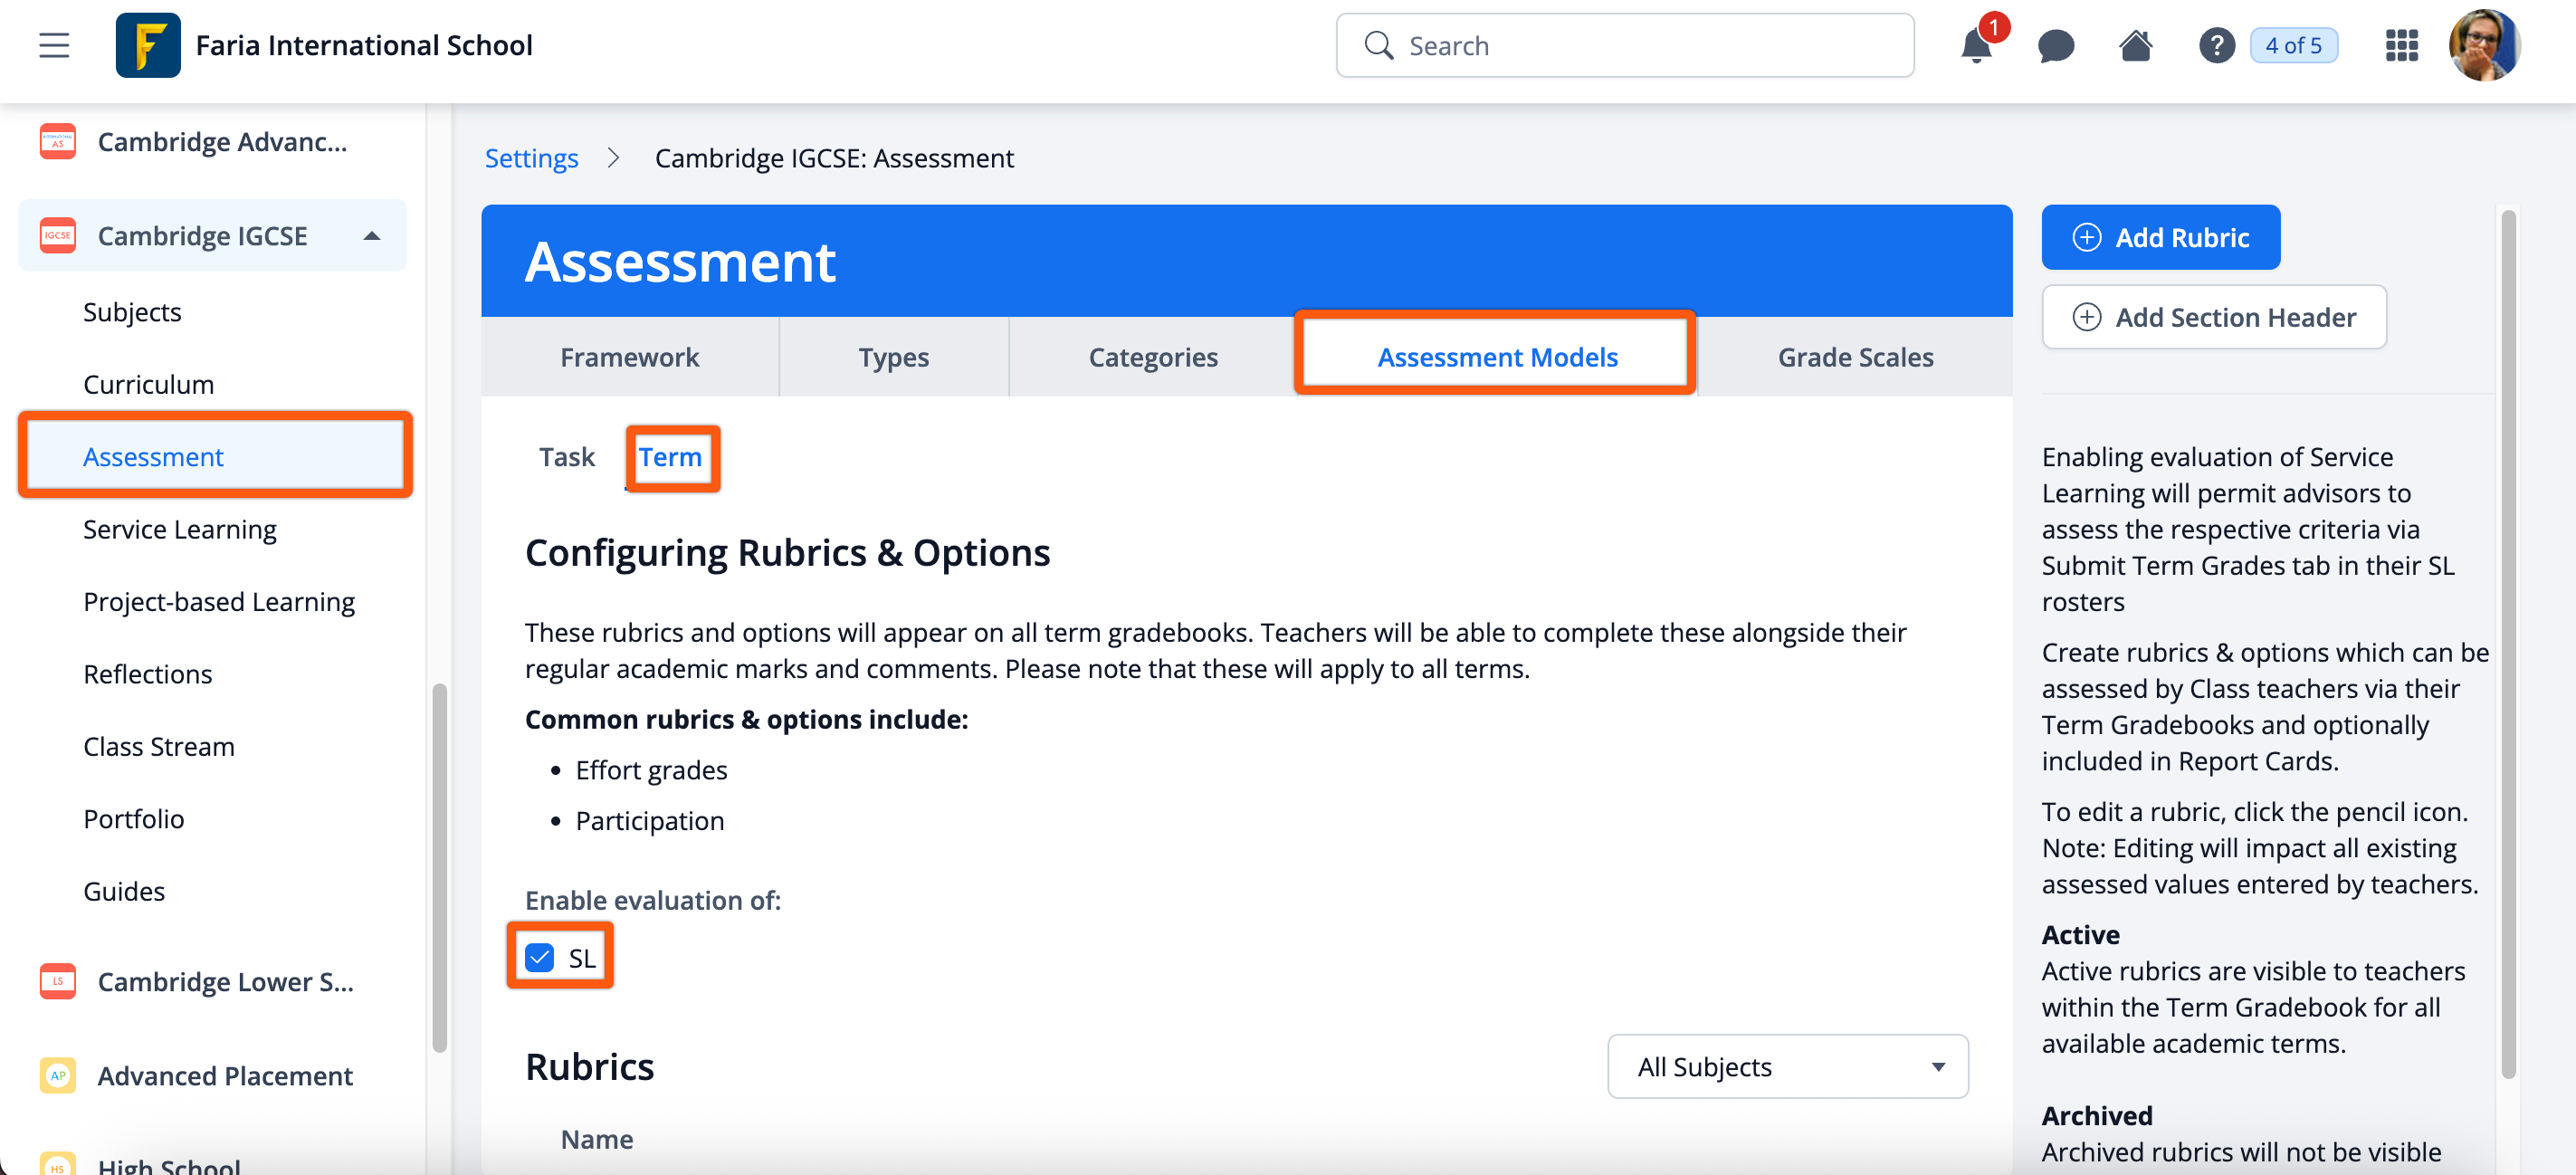
Task: Expand the Advanced Placement program menu
Action: pos(224,1075)
